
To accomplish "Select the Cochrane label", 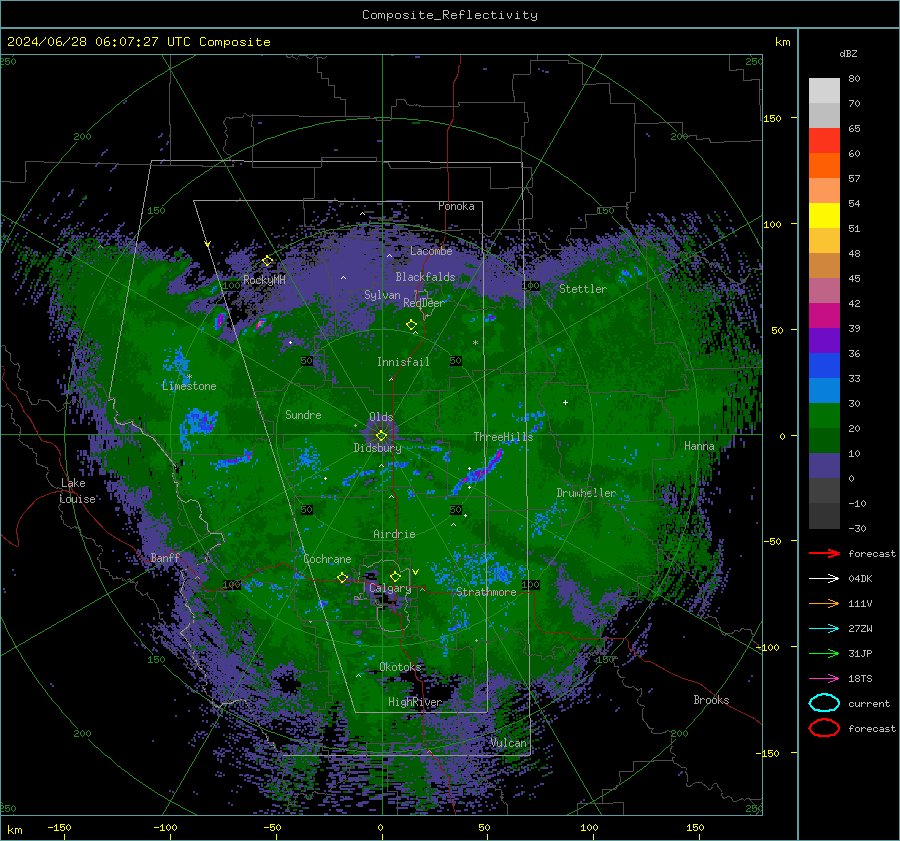I will tap(327, 559).
